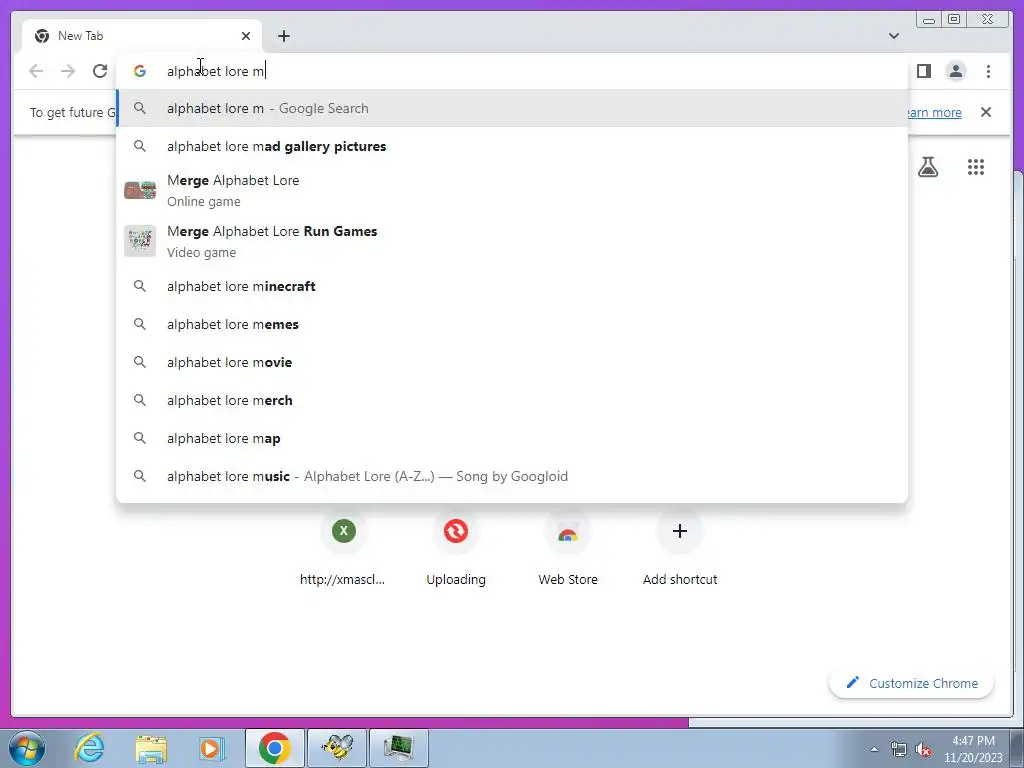Click the browser back arrow
This screenshot has height=768, width=1024.
36,71
